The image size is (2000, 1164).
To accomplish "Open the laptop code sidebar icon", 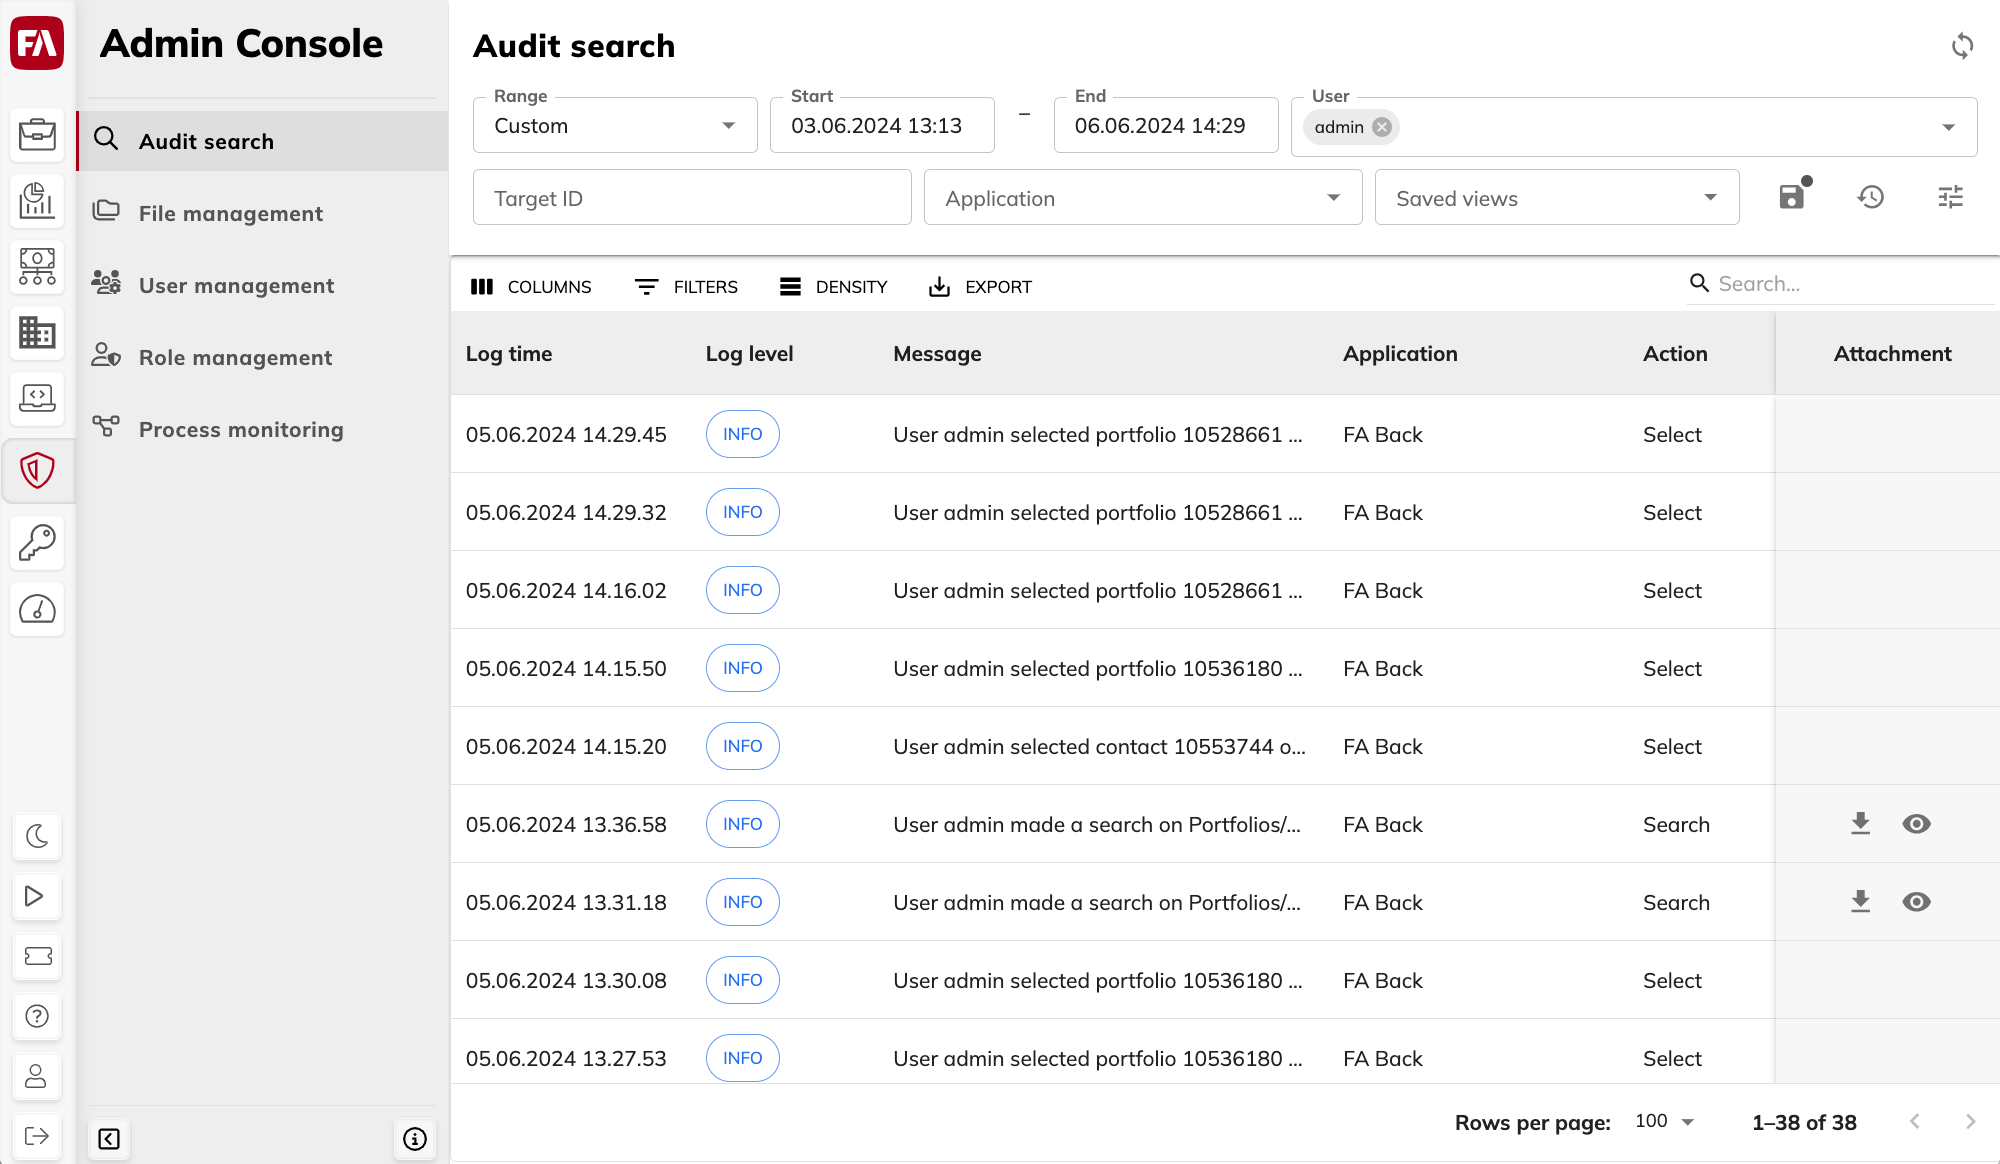I will coord(37,398).
